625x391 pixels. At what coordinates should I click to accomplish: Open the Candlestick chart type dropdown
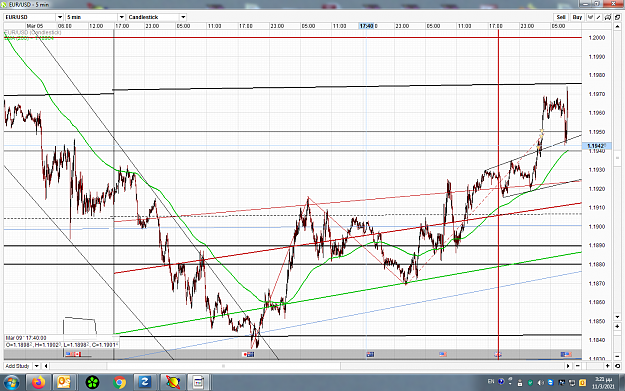pyautogui.click(x=183, y=17)
